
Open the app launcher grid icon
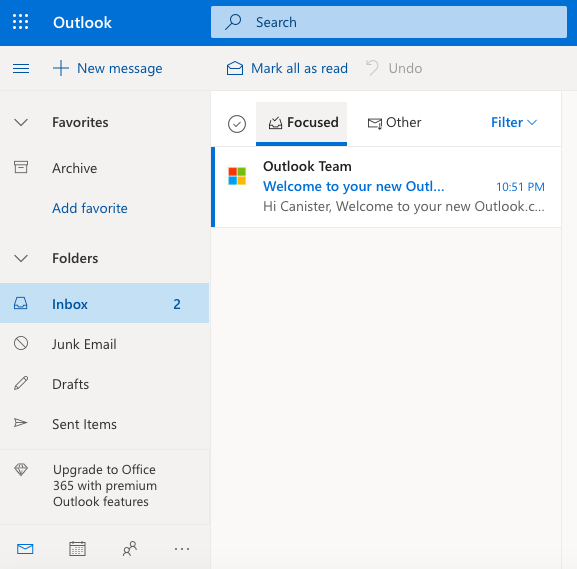click(21, 22)
